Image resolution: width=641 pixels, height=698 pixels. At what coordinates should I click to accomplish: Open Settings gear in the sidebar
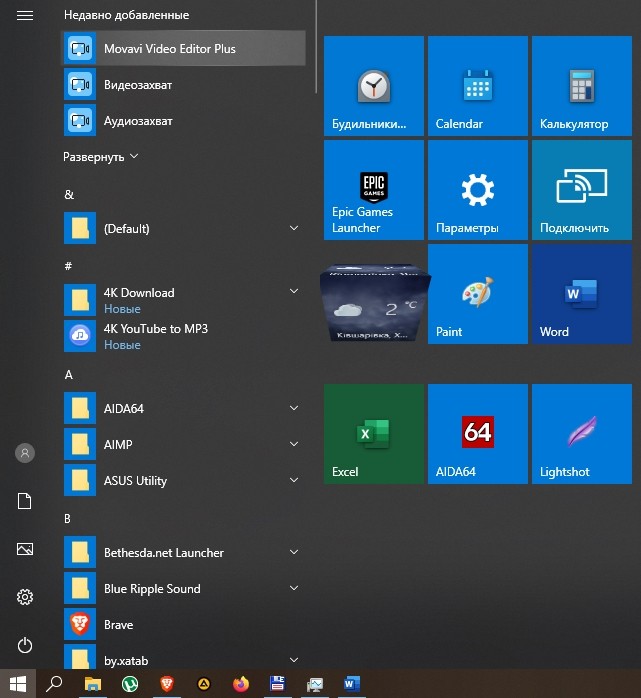[24, 597]
